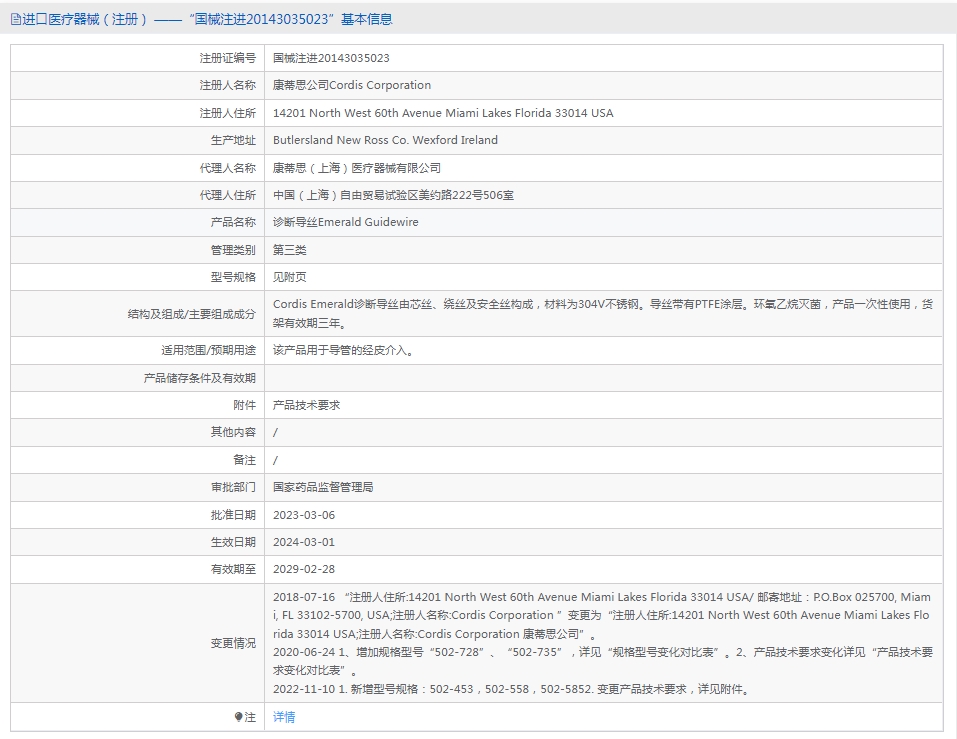Open the 详情 details link
Viewport: 957px width, 739px height.
click(284, 717)
